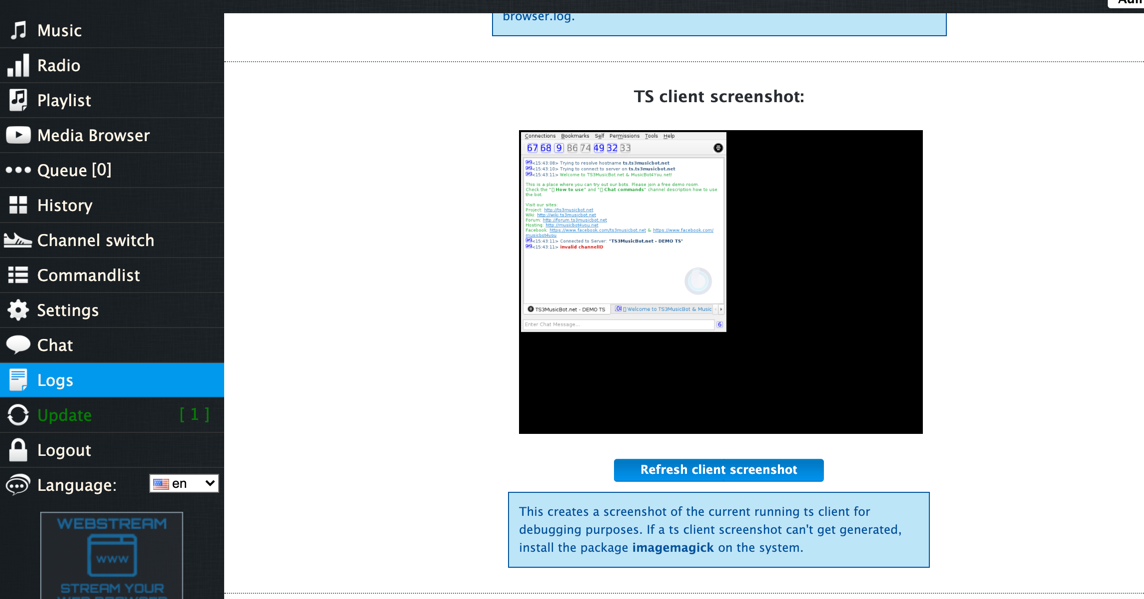Click the Logout padlock icon
Viewport: 1144px width, 599px height.
tap(16, 449)
